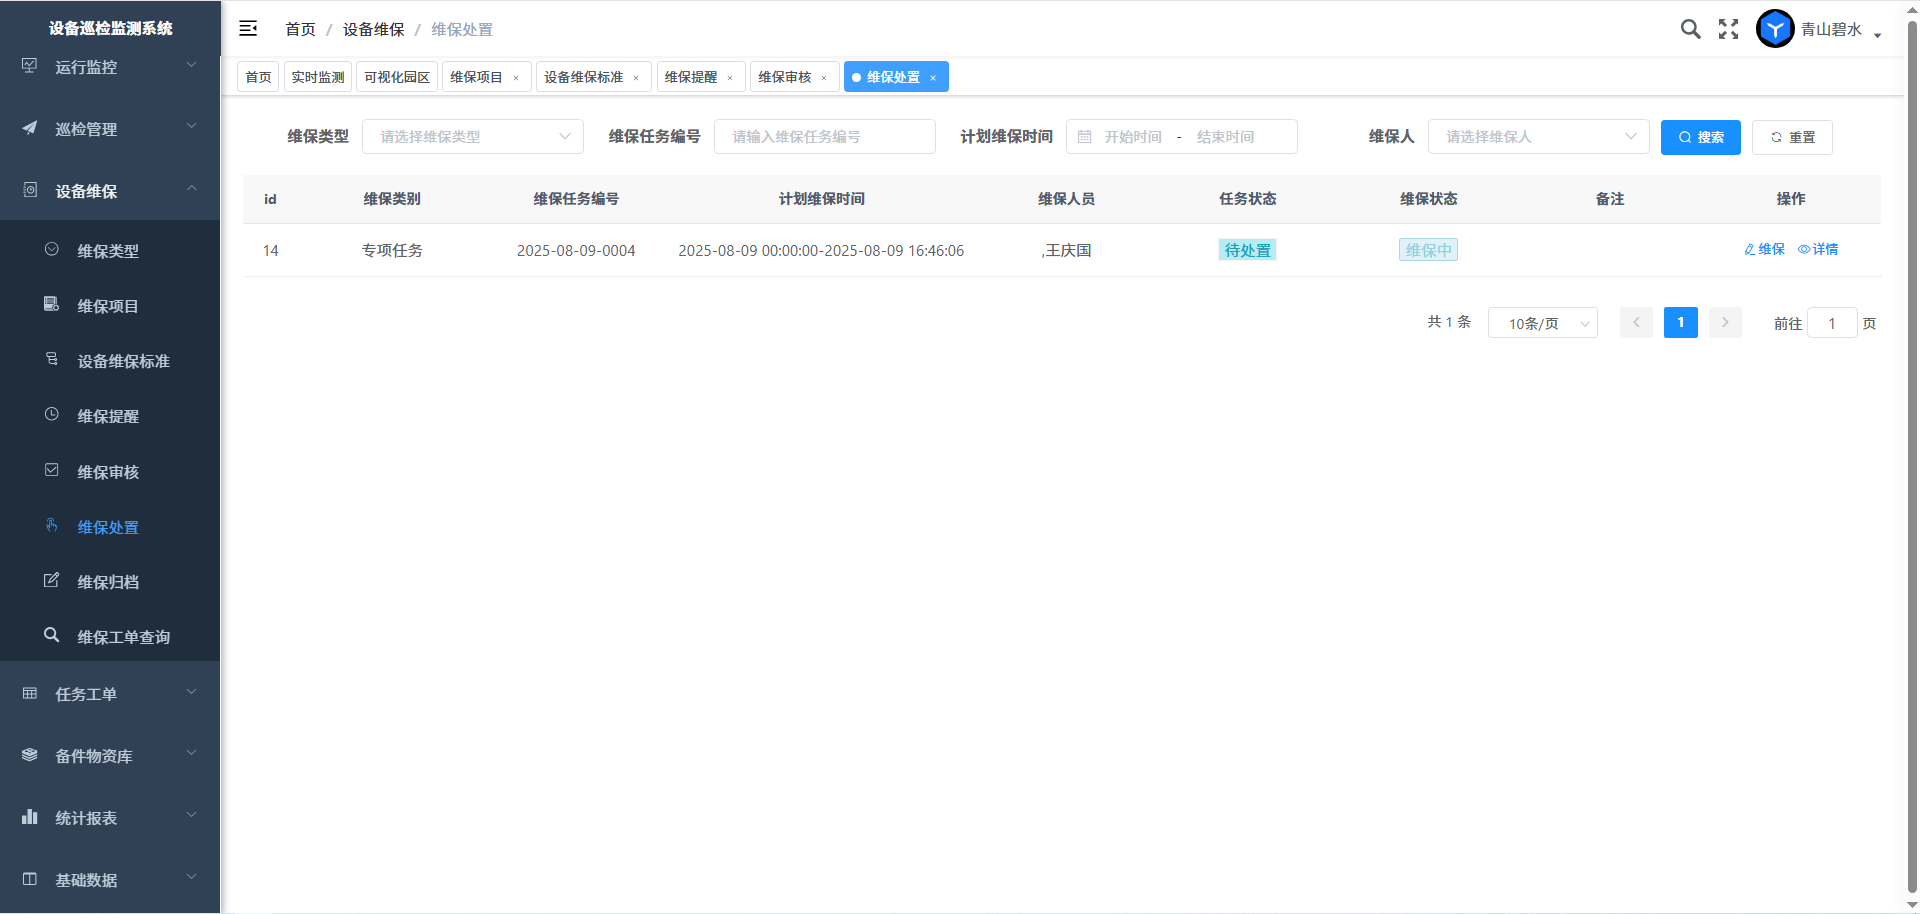Open the header search magnifier icon
This screenshot has height=914, width=1920.
(x=1690, y=29)
